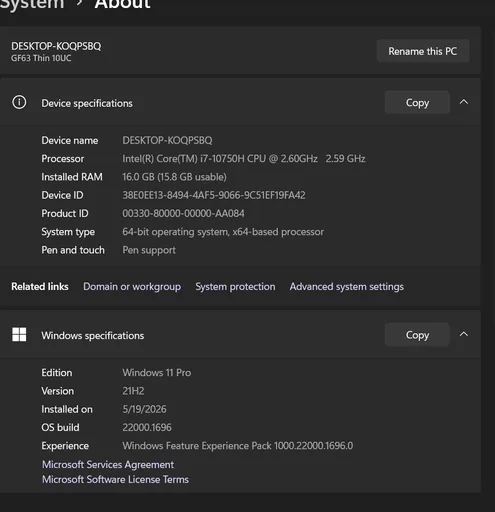Click Rename this PC button

(423, 51)
